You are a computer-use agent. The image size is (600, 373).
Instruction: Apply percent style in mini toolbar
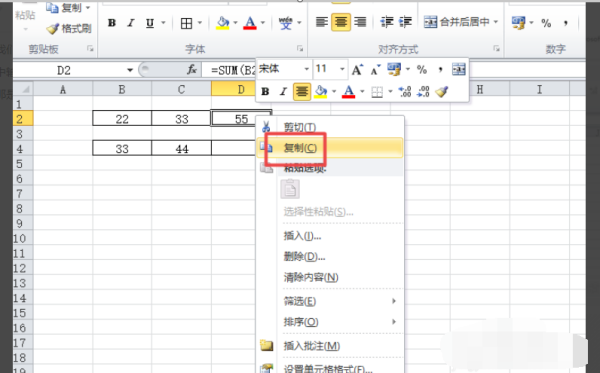[x=422, y=70]
